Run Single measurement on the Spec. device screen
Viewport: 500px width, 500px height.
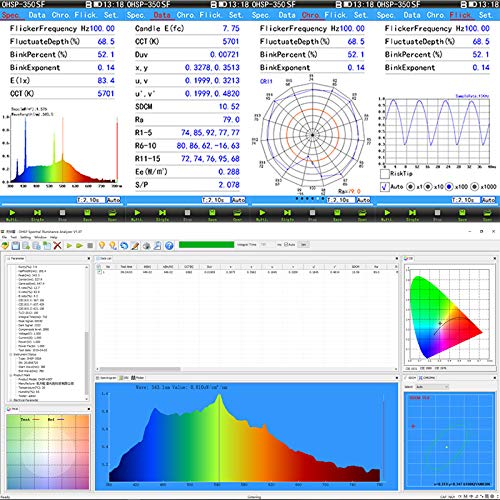tap(37, 215)
